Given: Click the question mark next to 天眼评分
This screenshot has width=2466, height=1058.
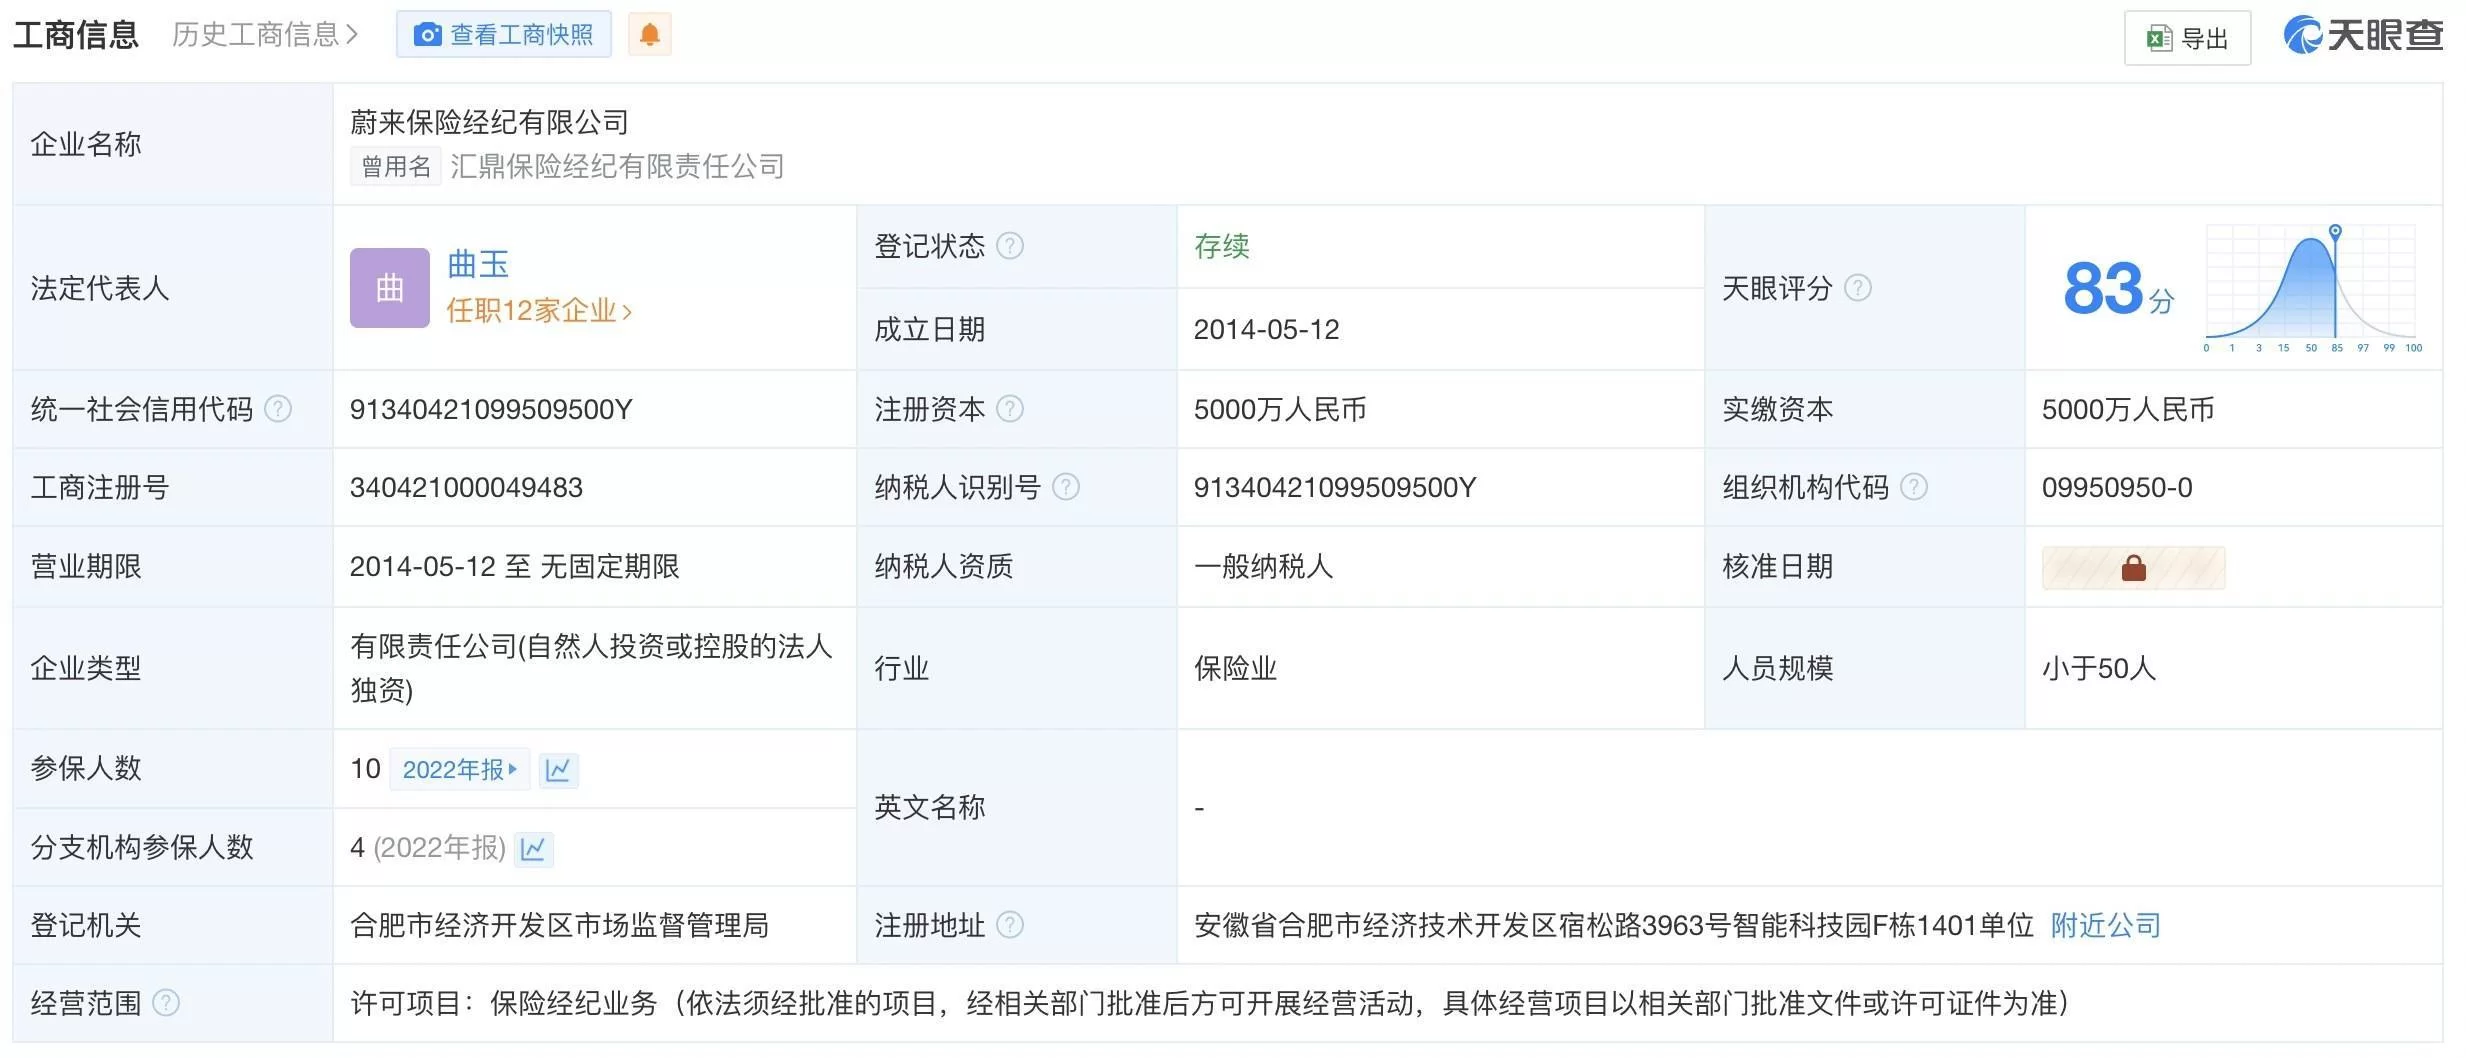Looking at the screenshot, I should 1857,288.
